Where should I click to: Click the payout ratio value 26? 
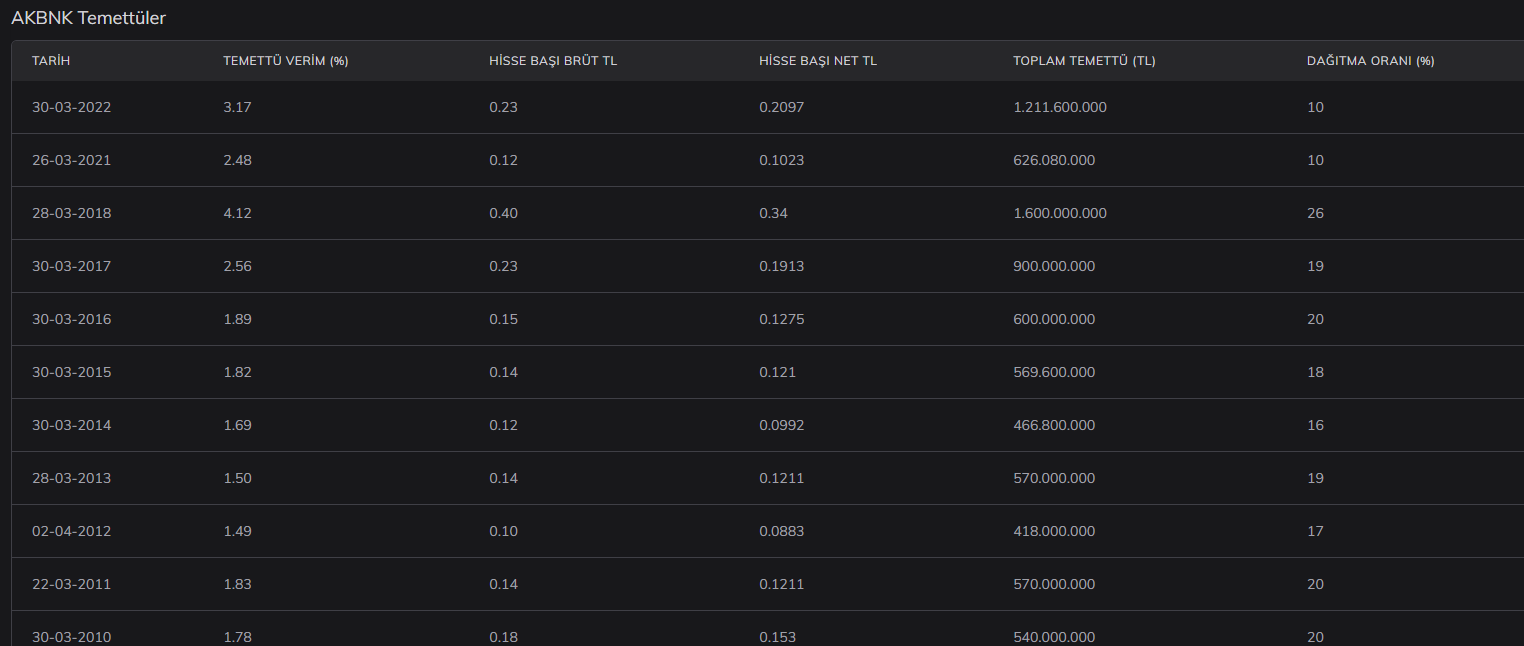point(1315,213)
